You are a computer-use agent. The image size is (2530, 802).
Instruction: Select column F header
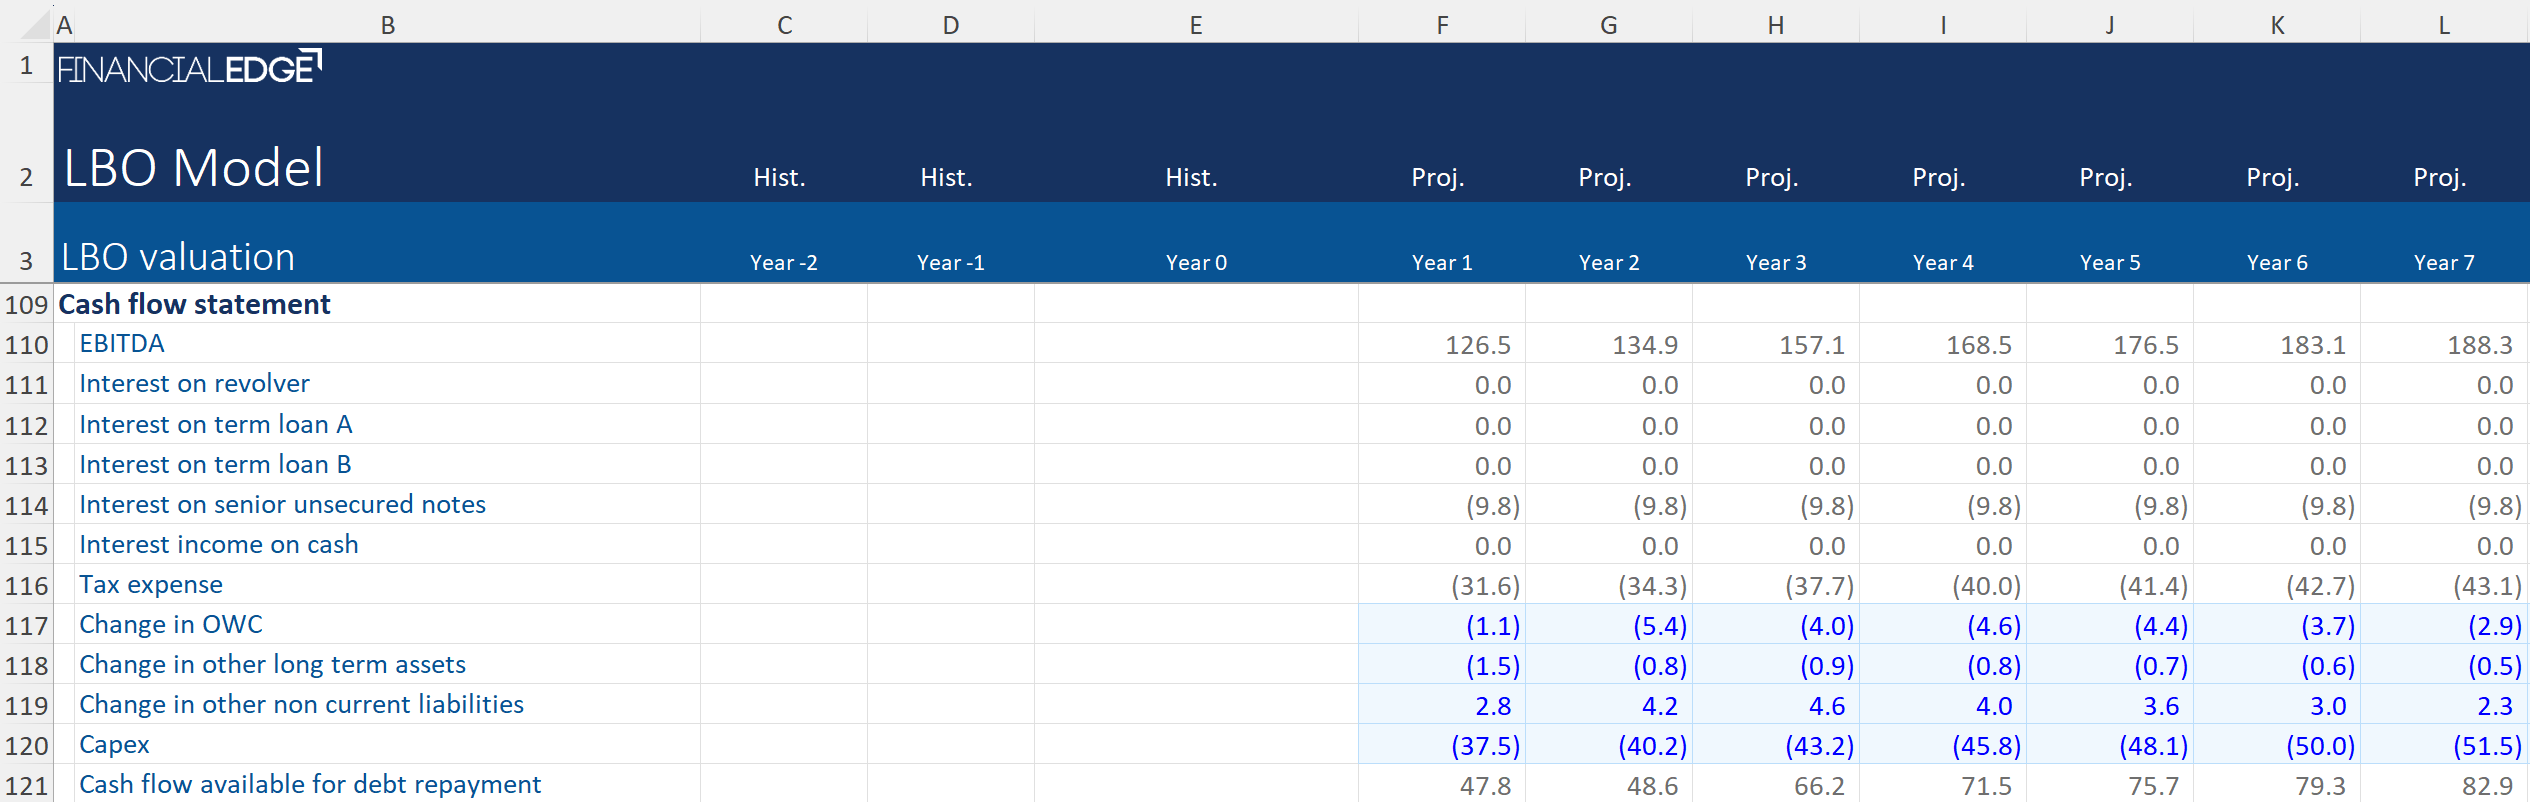click(x=1441, y=25)
